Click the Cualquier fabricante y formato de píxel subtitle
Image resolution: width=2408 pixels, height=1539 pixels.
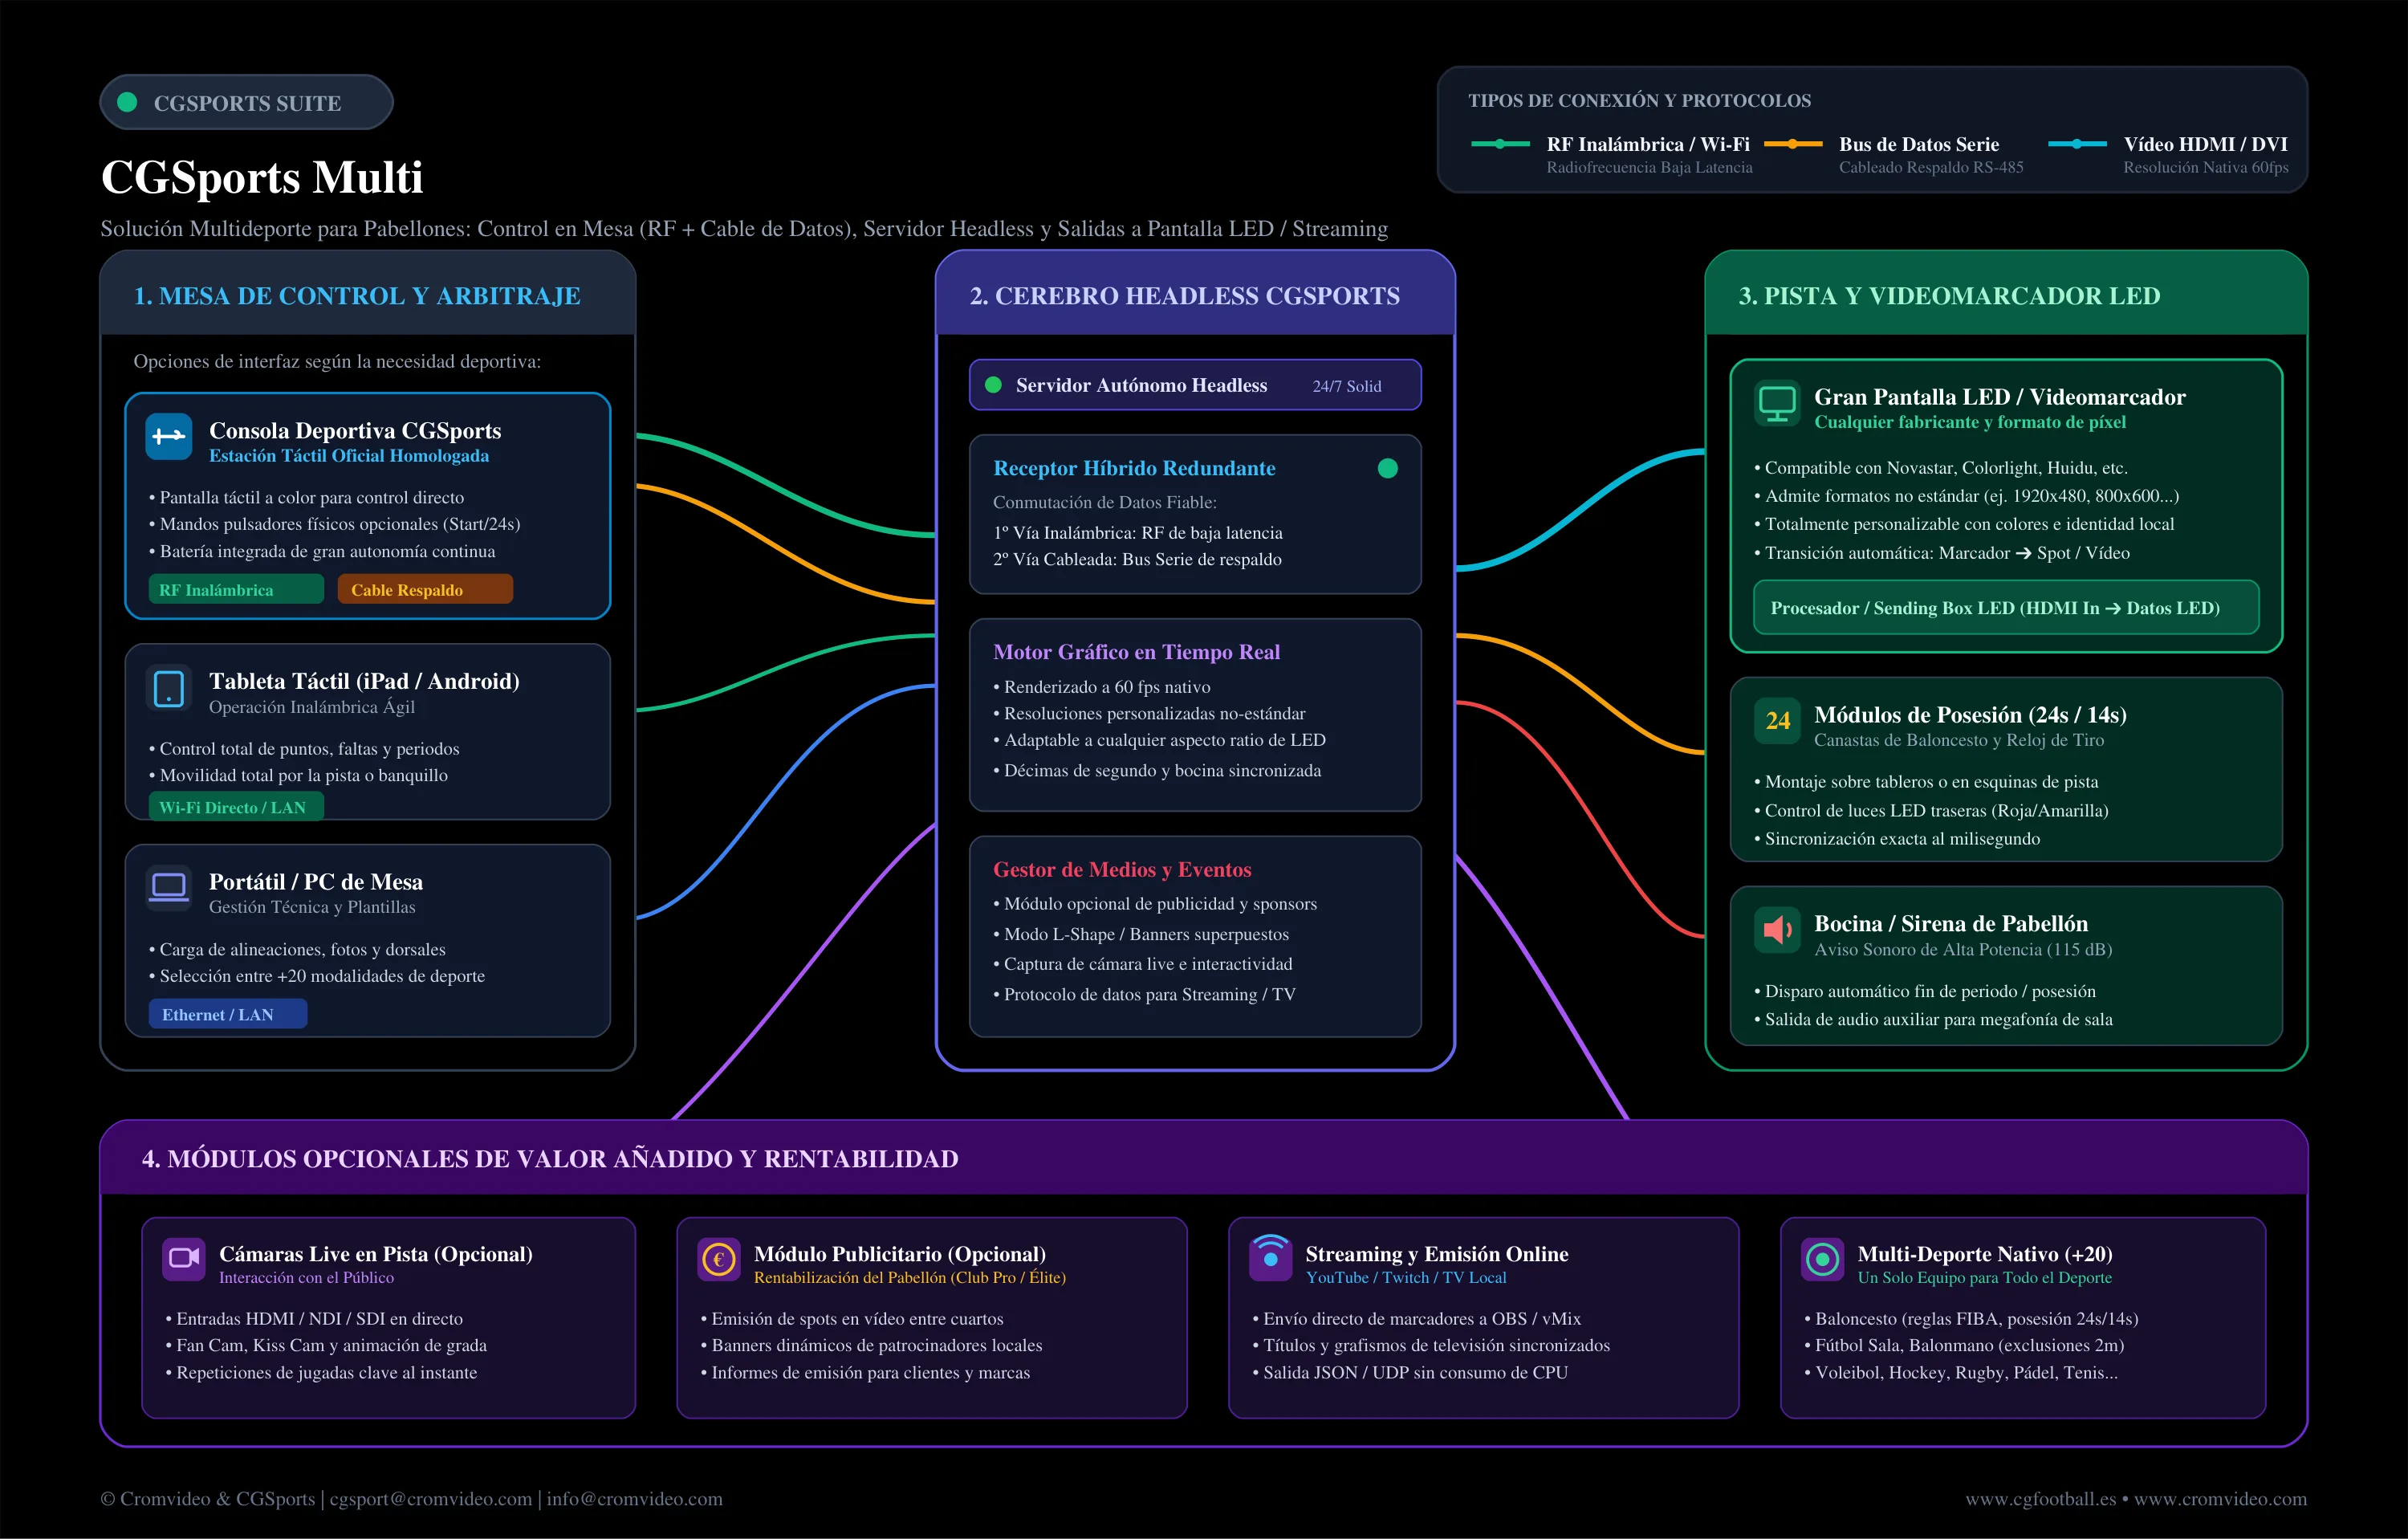point(1970,422)
